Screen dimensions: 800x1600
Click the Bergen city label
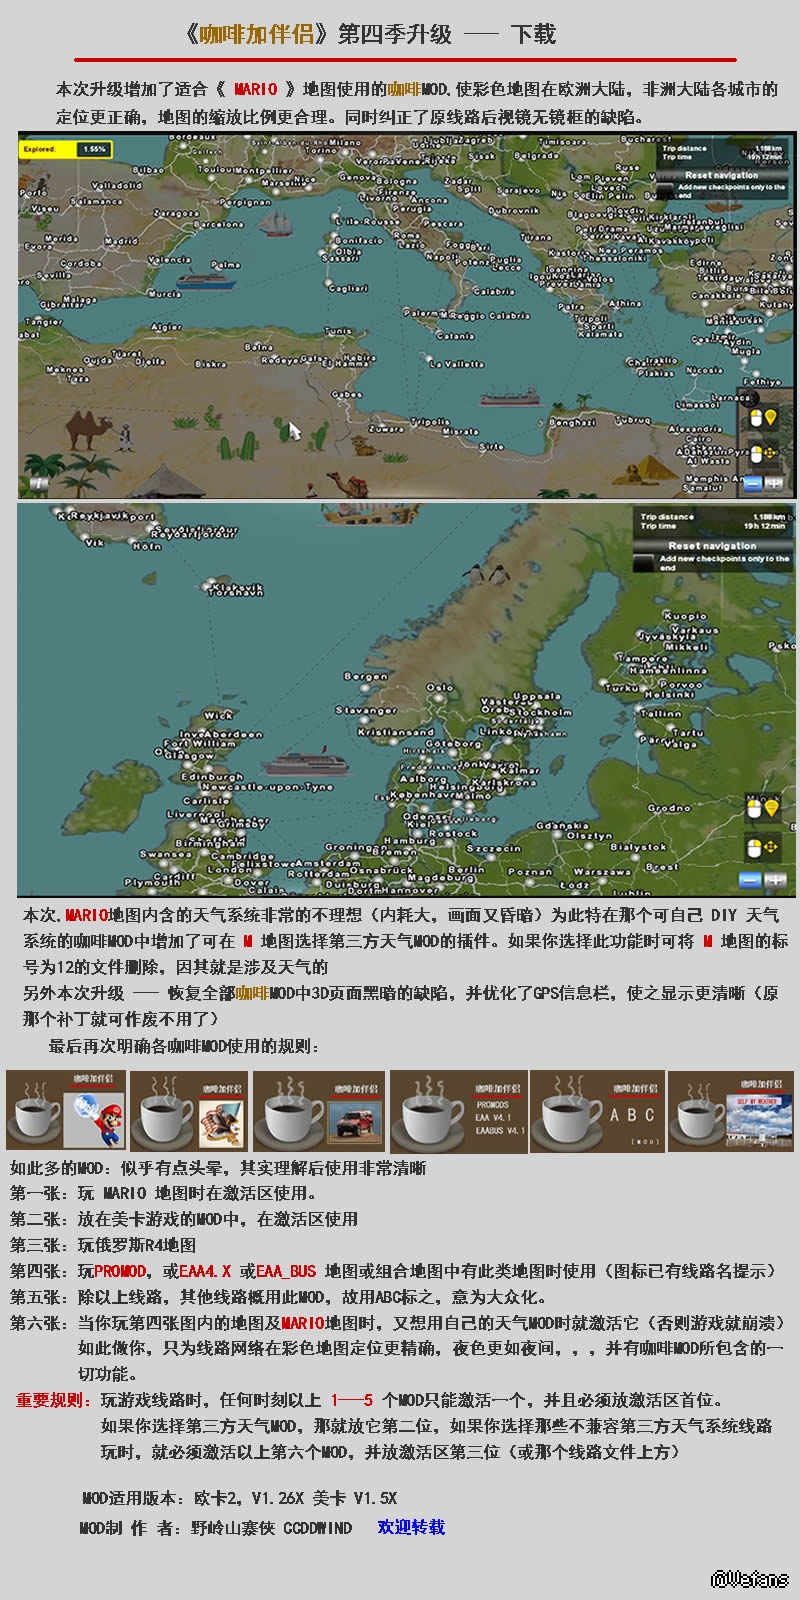[365, 677]
